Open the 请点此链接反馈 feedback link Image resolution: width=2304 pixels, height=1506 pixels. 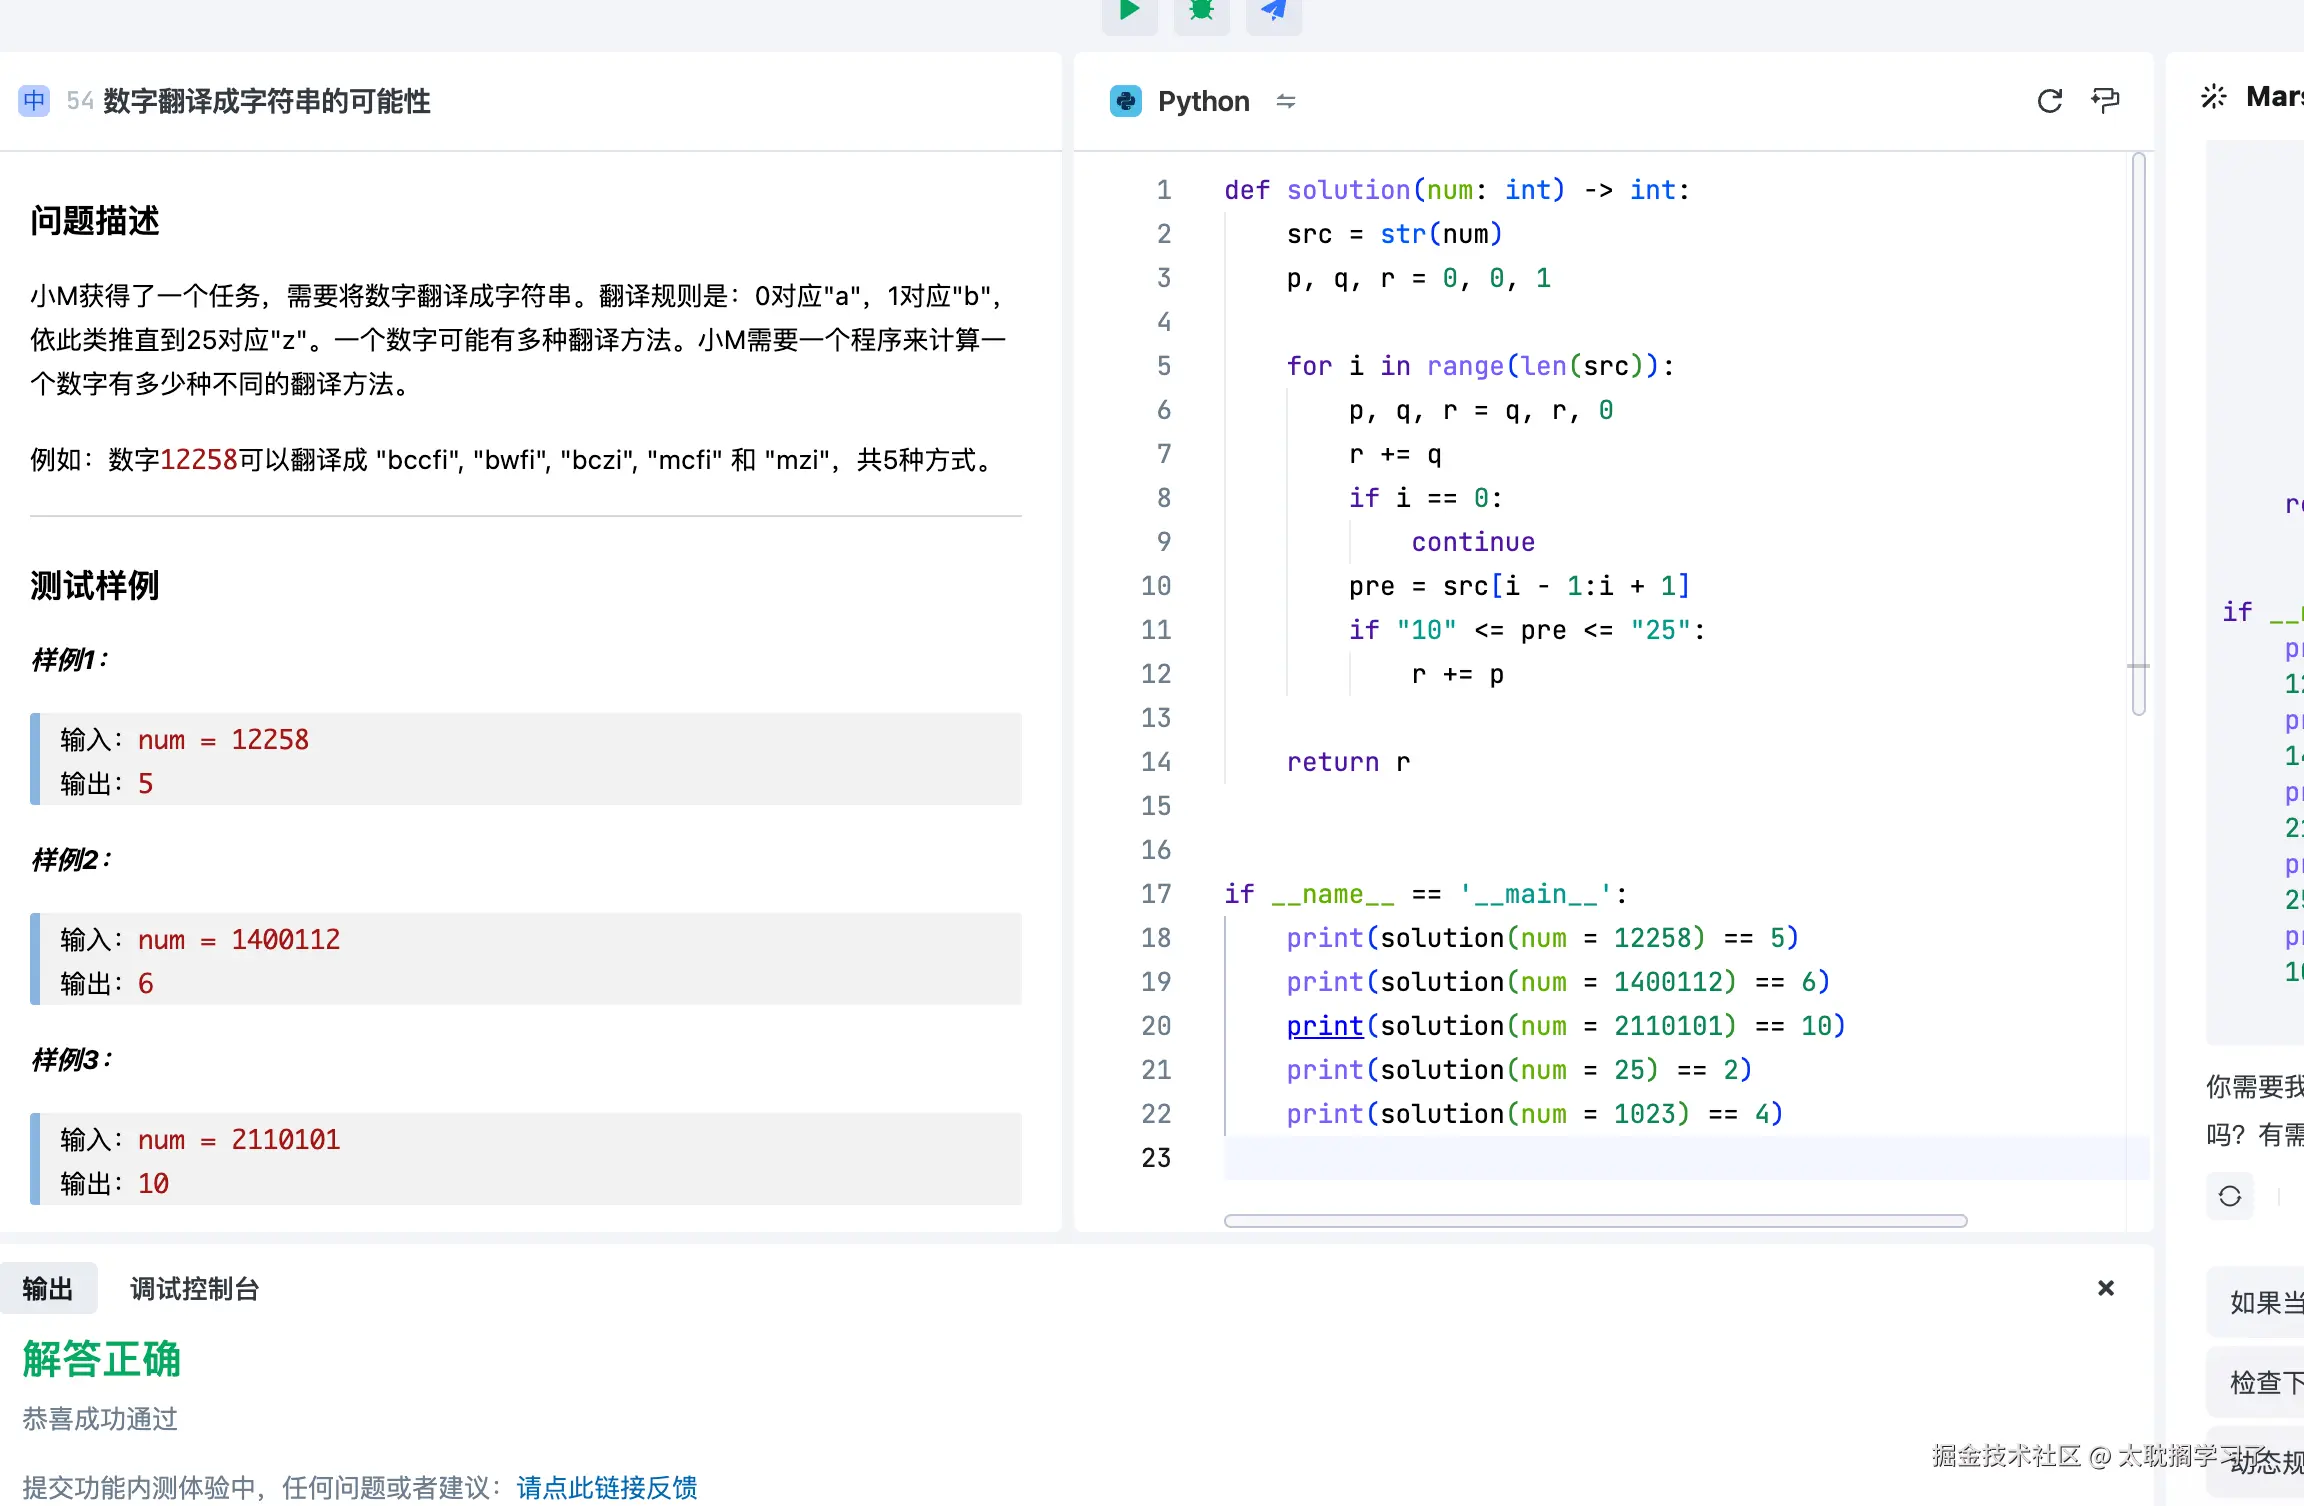pos(605,1487)
